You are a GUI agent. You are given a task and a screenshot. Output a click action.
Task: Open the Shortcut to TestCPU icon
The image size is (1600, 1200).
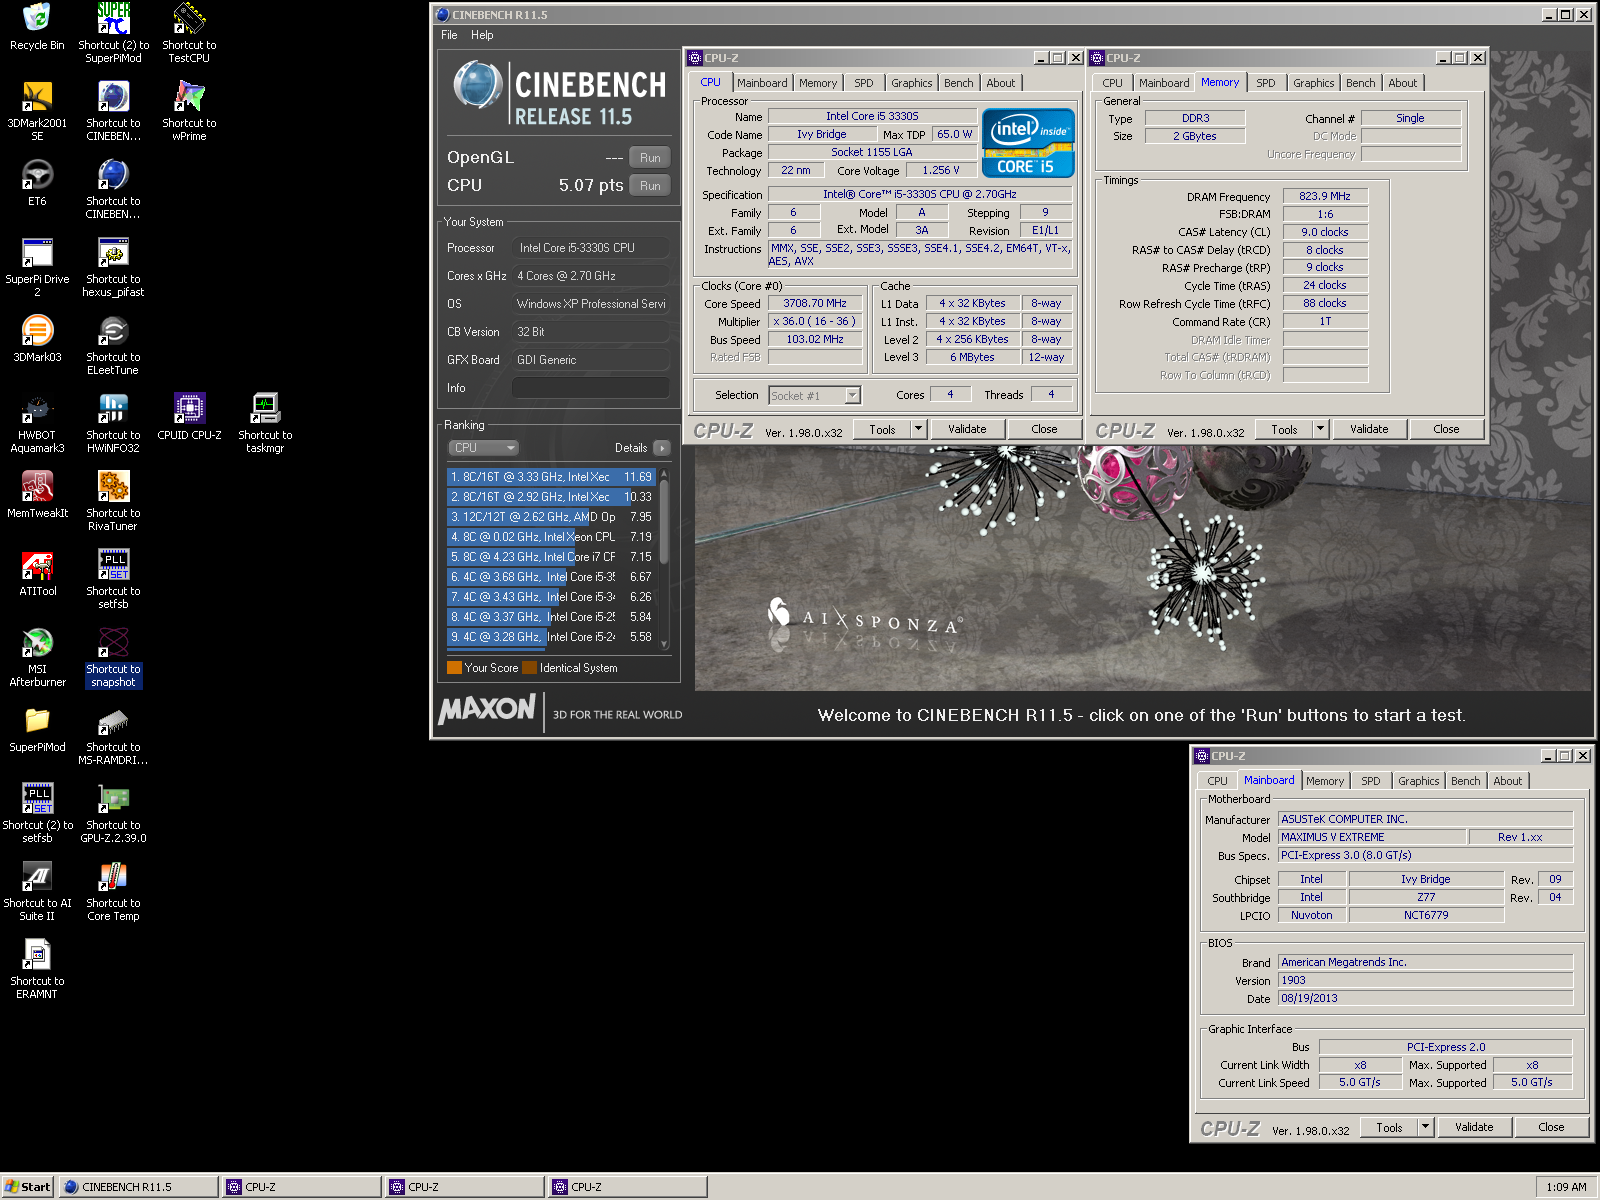[x=189, y=33]
